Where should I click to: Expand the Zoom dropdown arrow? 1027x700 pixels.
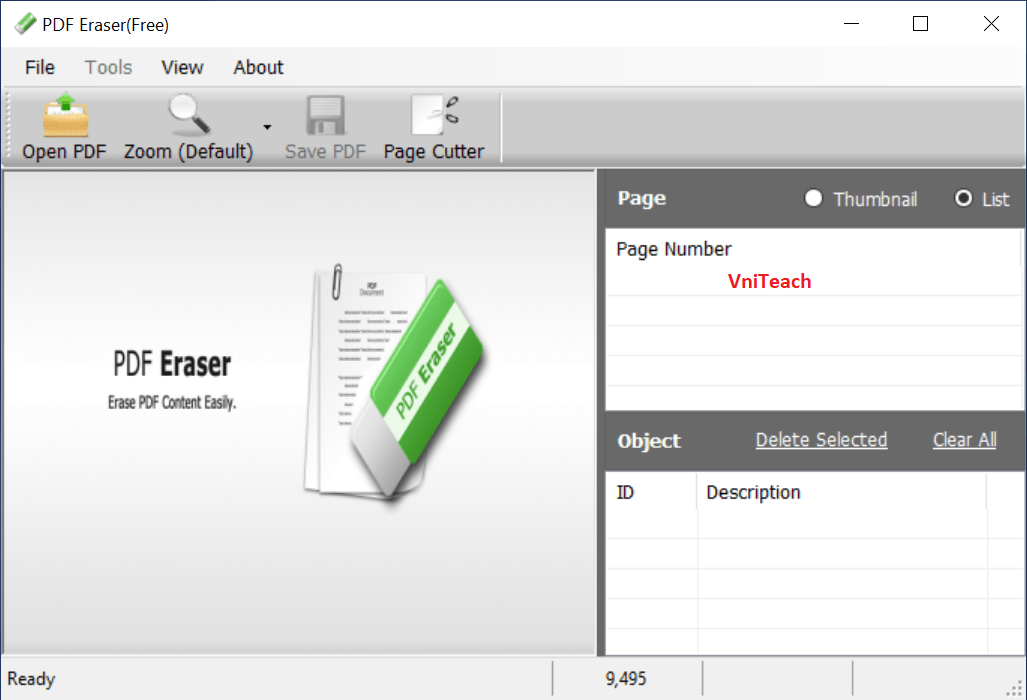267,127
